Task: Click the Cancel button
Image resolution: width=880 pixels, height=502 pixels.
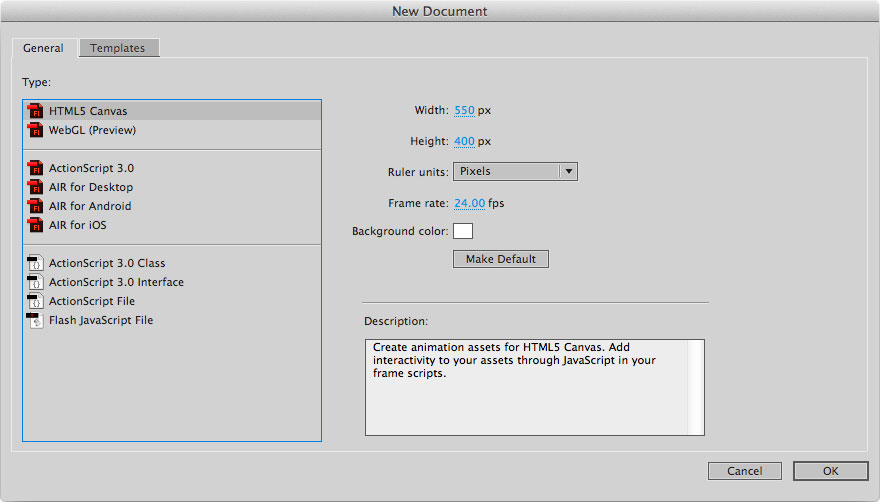Action: coord(745,471)
